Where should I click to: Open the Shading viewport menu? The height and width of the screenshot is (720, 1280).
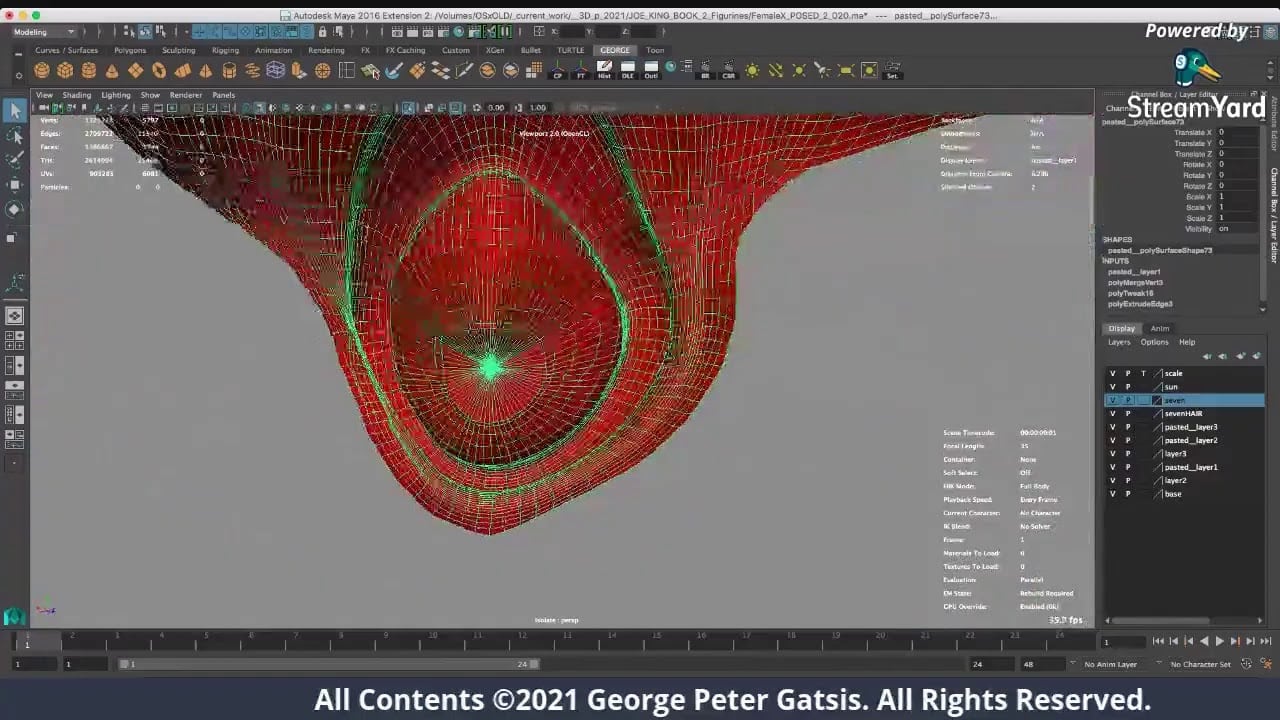(x=76, y=95)
